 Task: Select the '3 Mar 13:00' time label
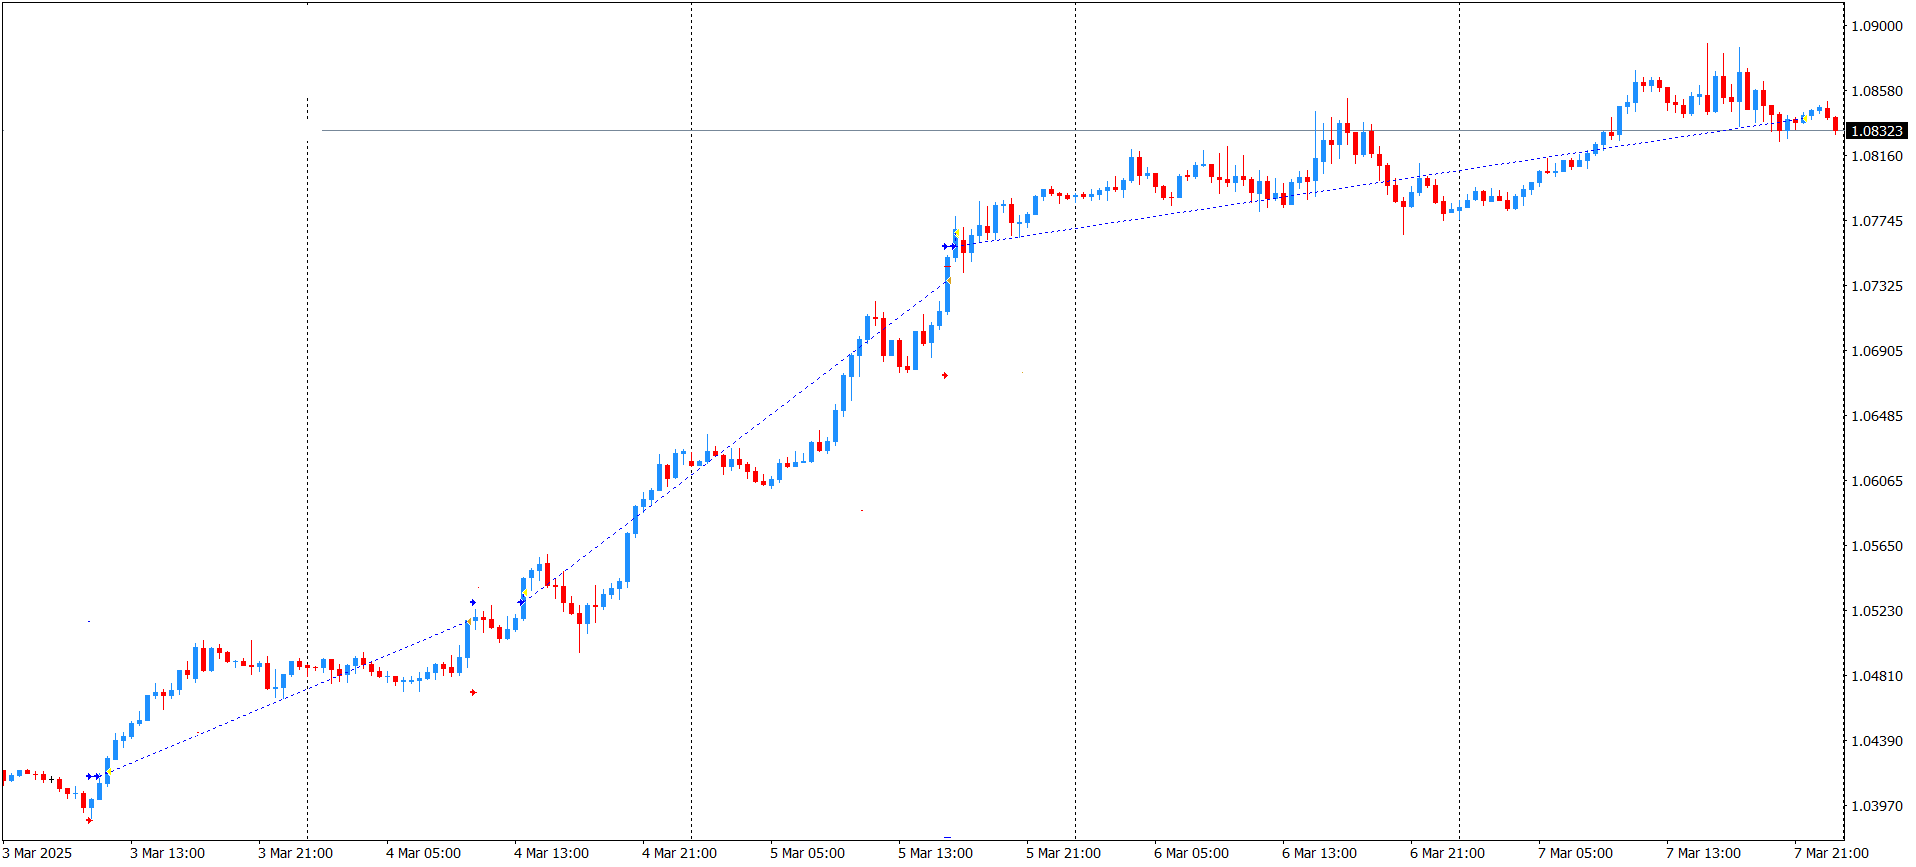[167, 853]
